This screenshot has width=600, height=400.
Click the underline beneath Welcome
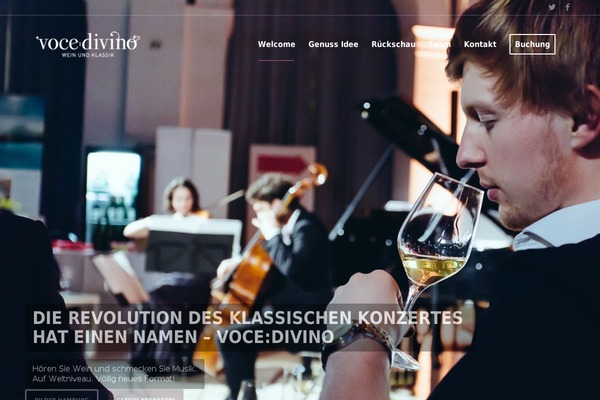pyautogui.click(x=276, y=60)
